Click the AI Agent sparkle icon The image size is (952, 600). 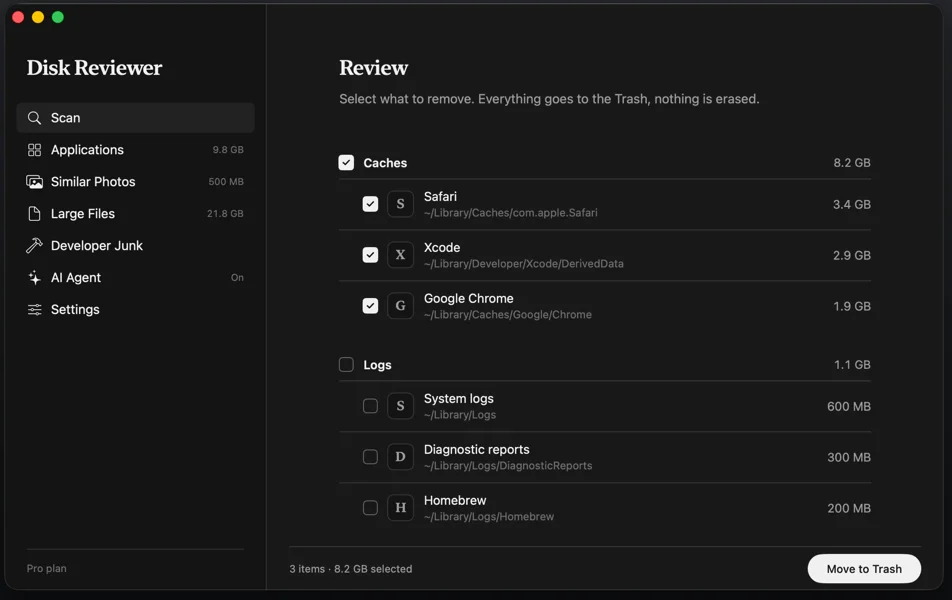point(35,278)
